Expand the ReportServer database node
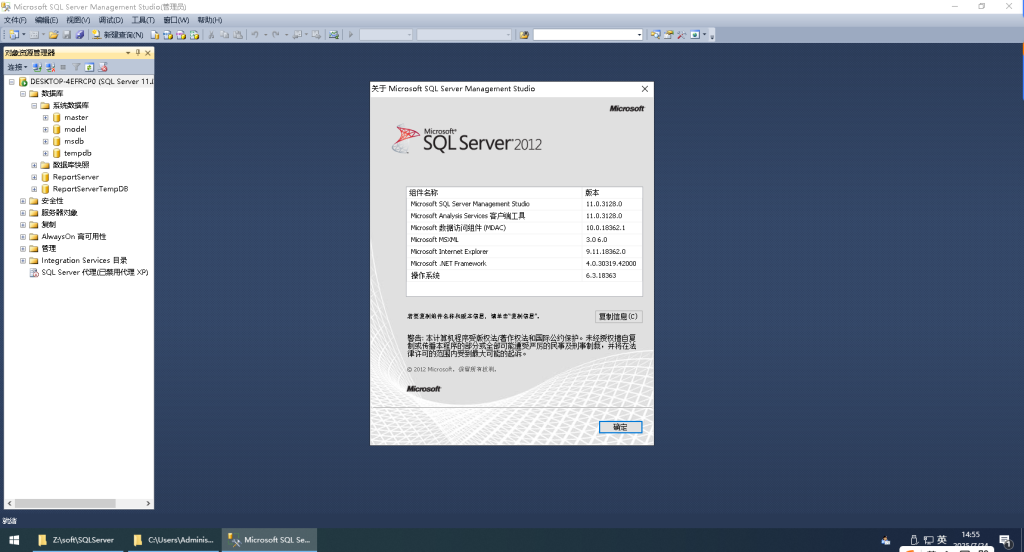 coord(34,177)
